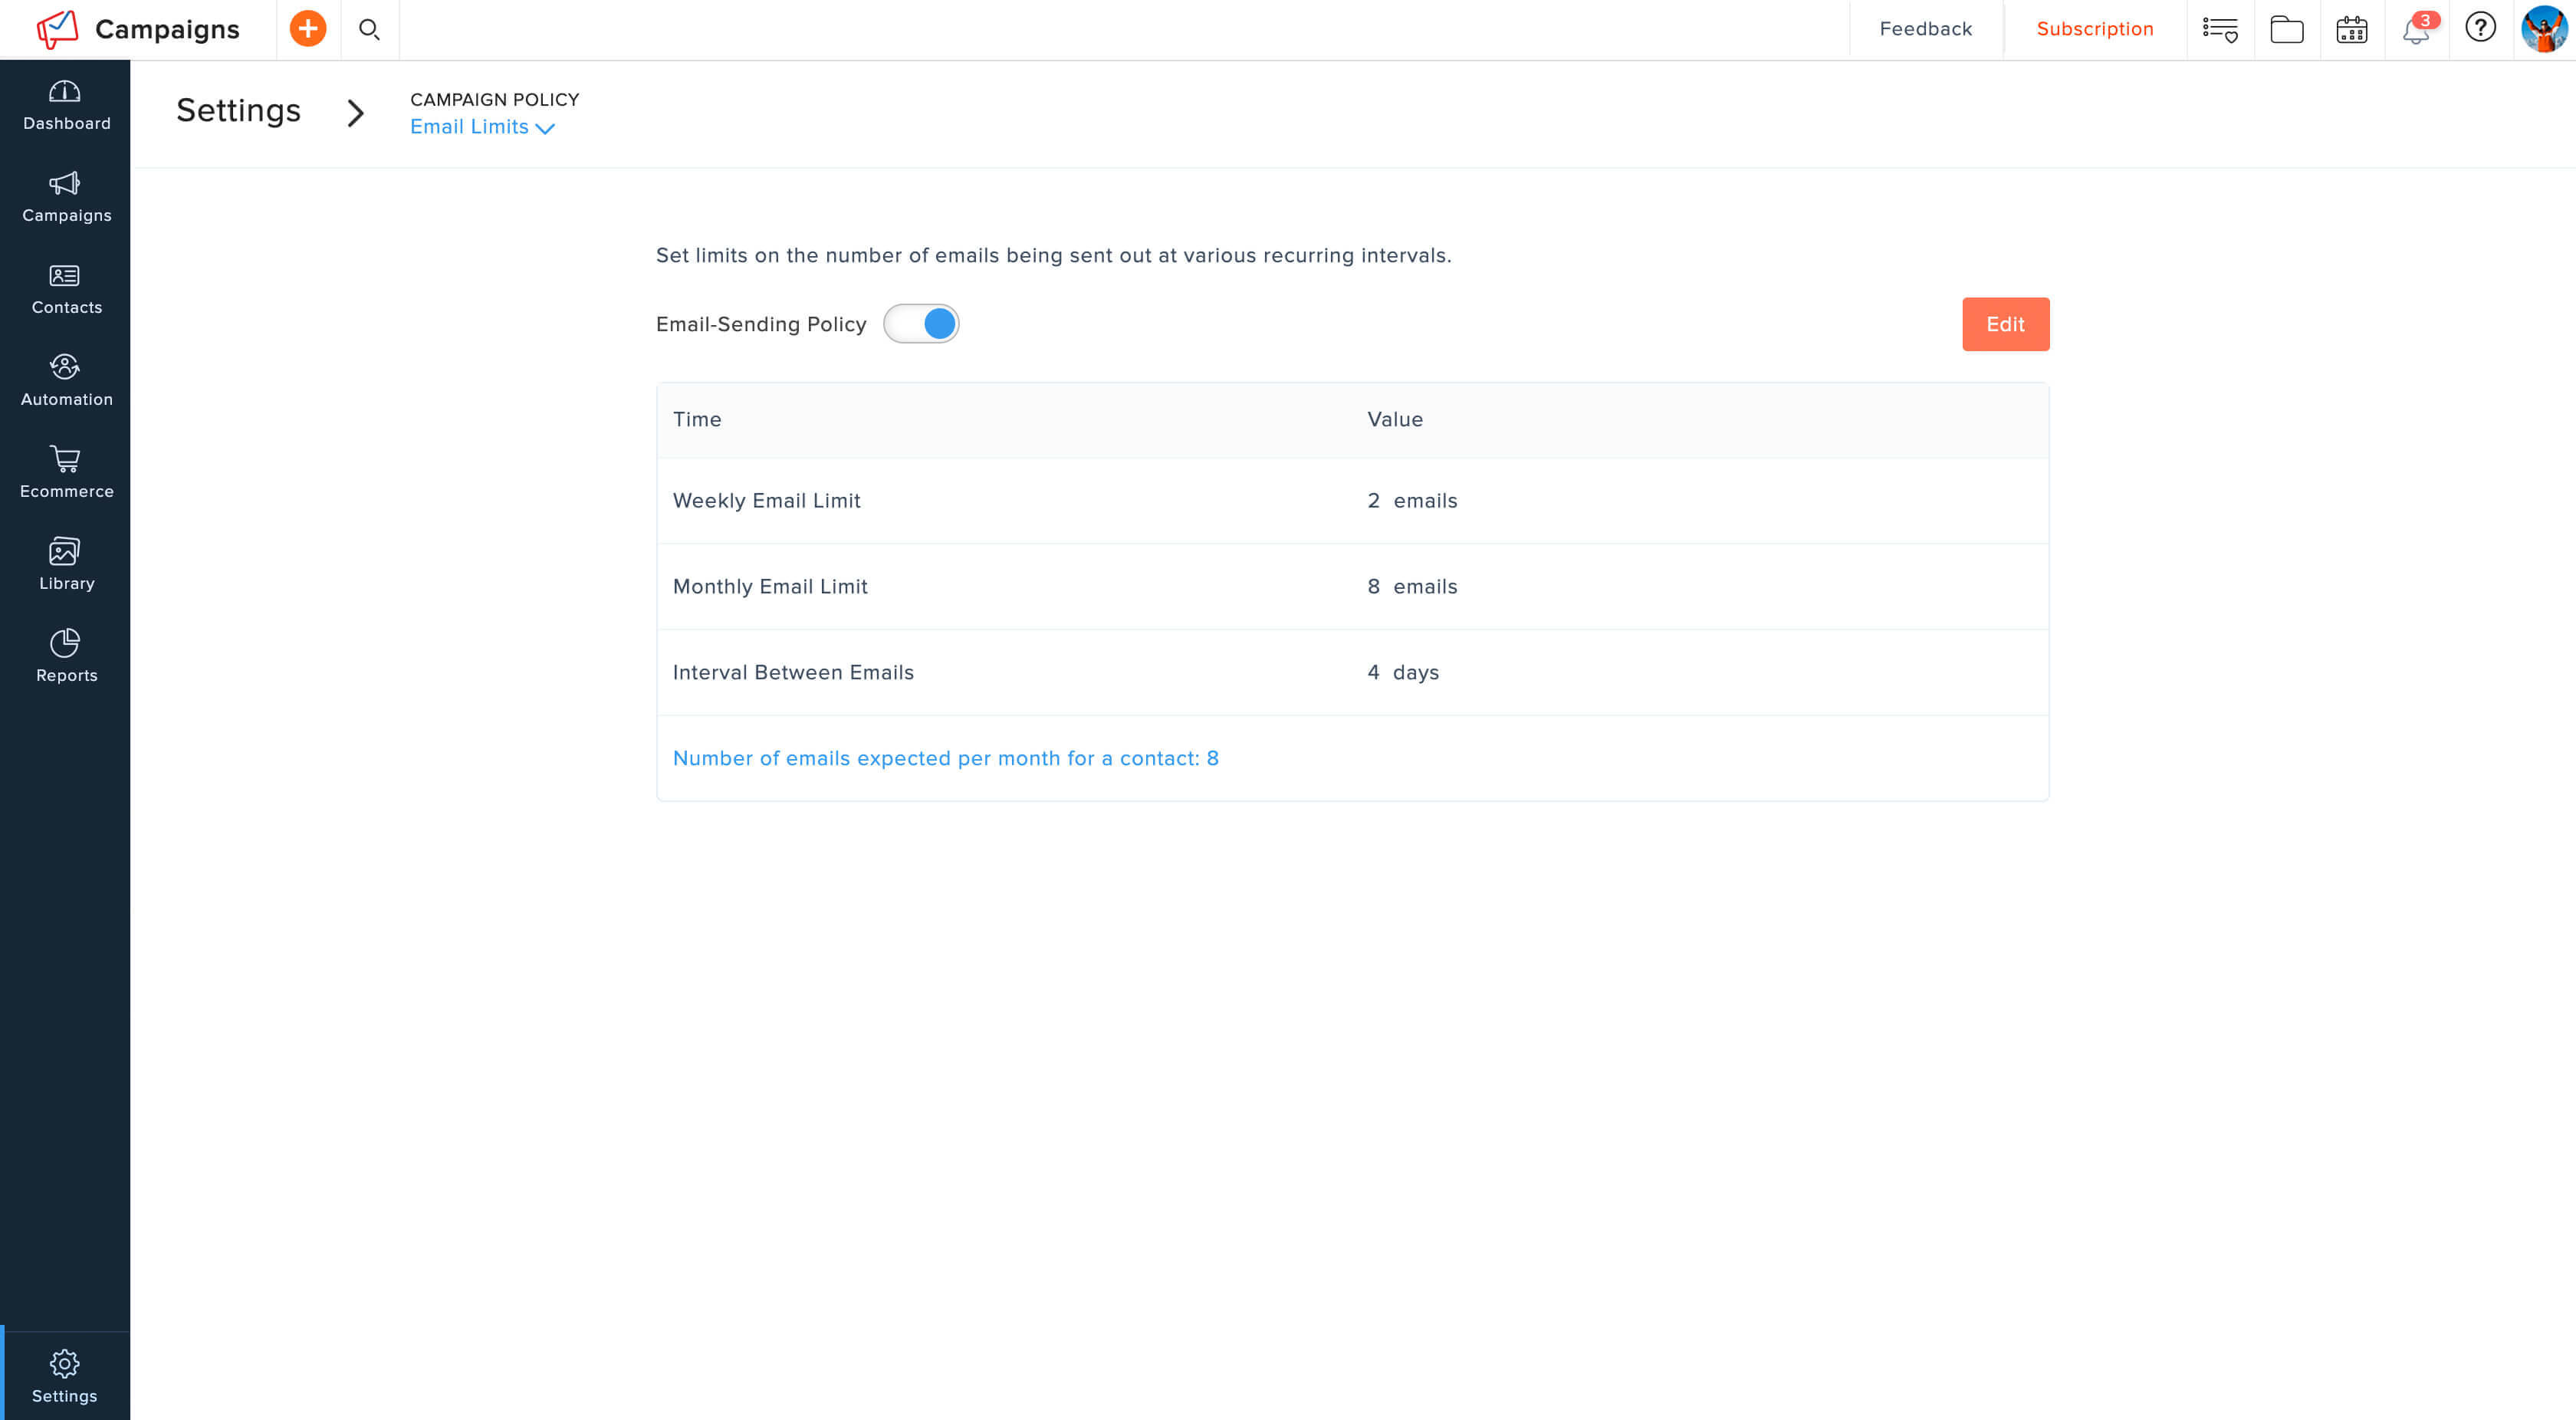Open Ecommerce section in sidebar
The width and height of the screenshot is (2576, 1420).
click(66, 473)
